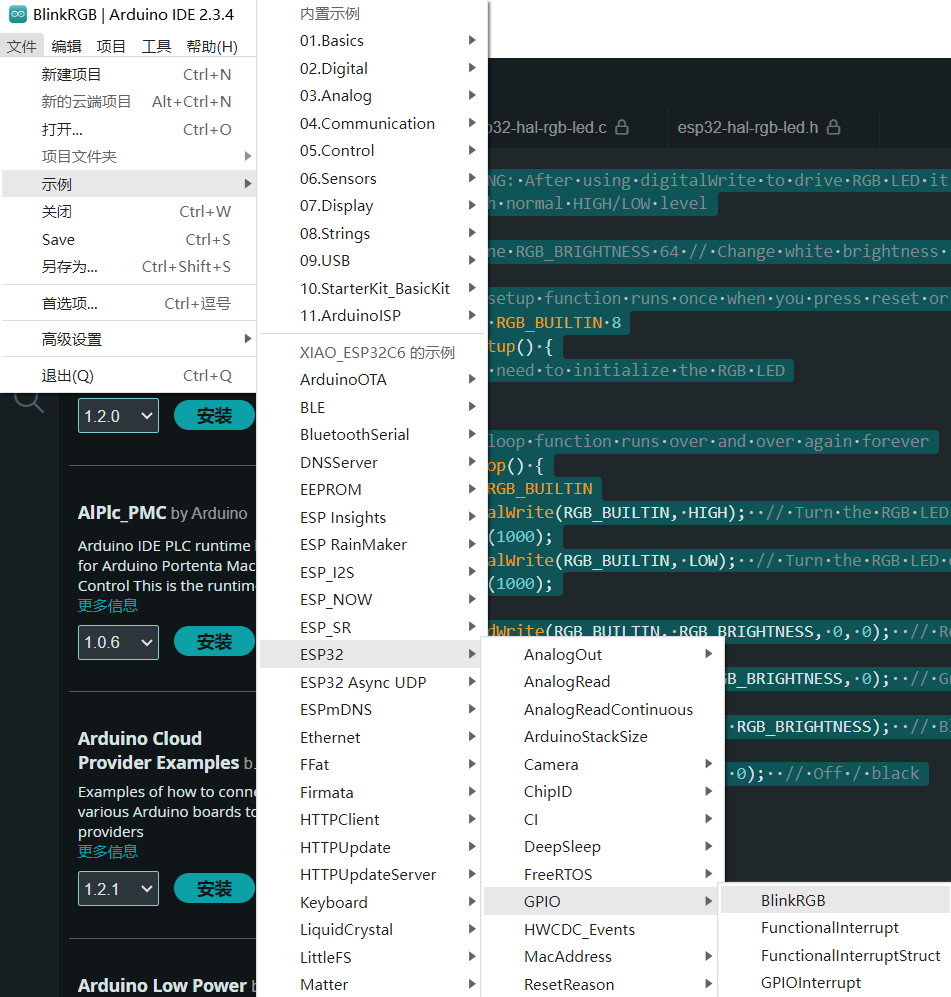Image resolution: width=951 pixels, height=997 pixels.
Task: Click the search magnifier icon in sidebar
Action: click(29, 402)
